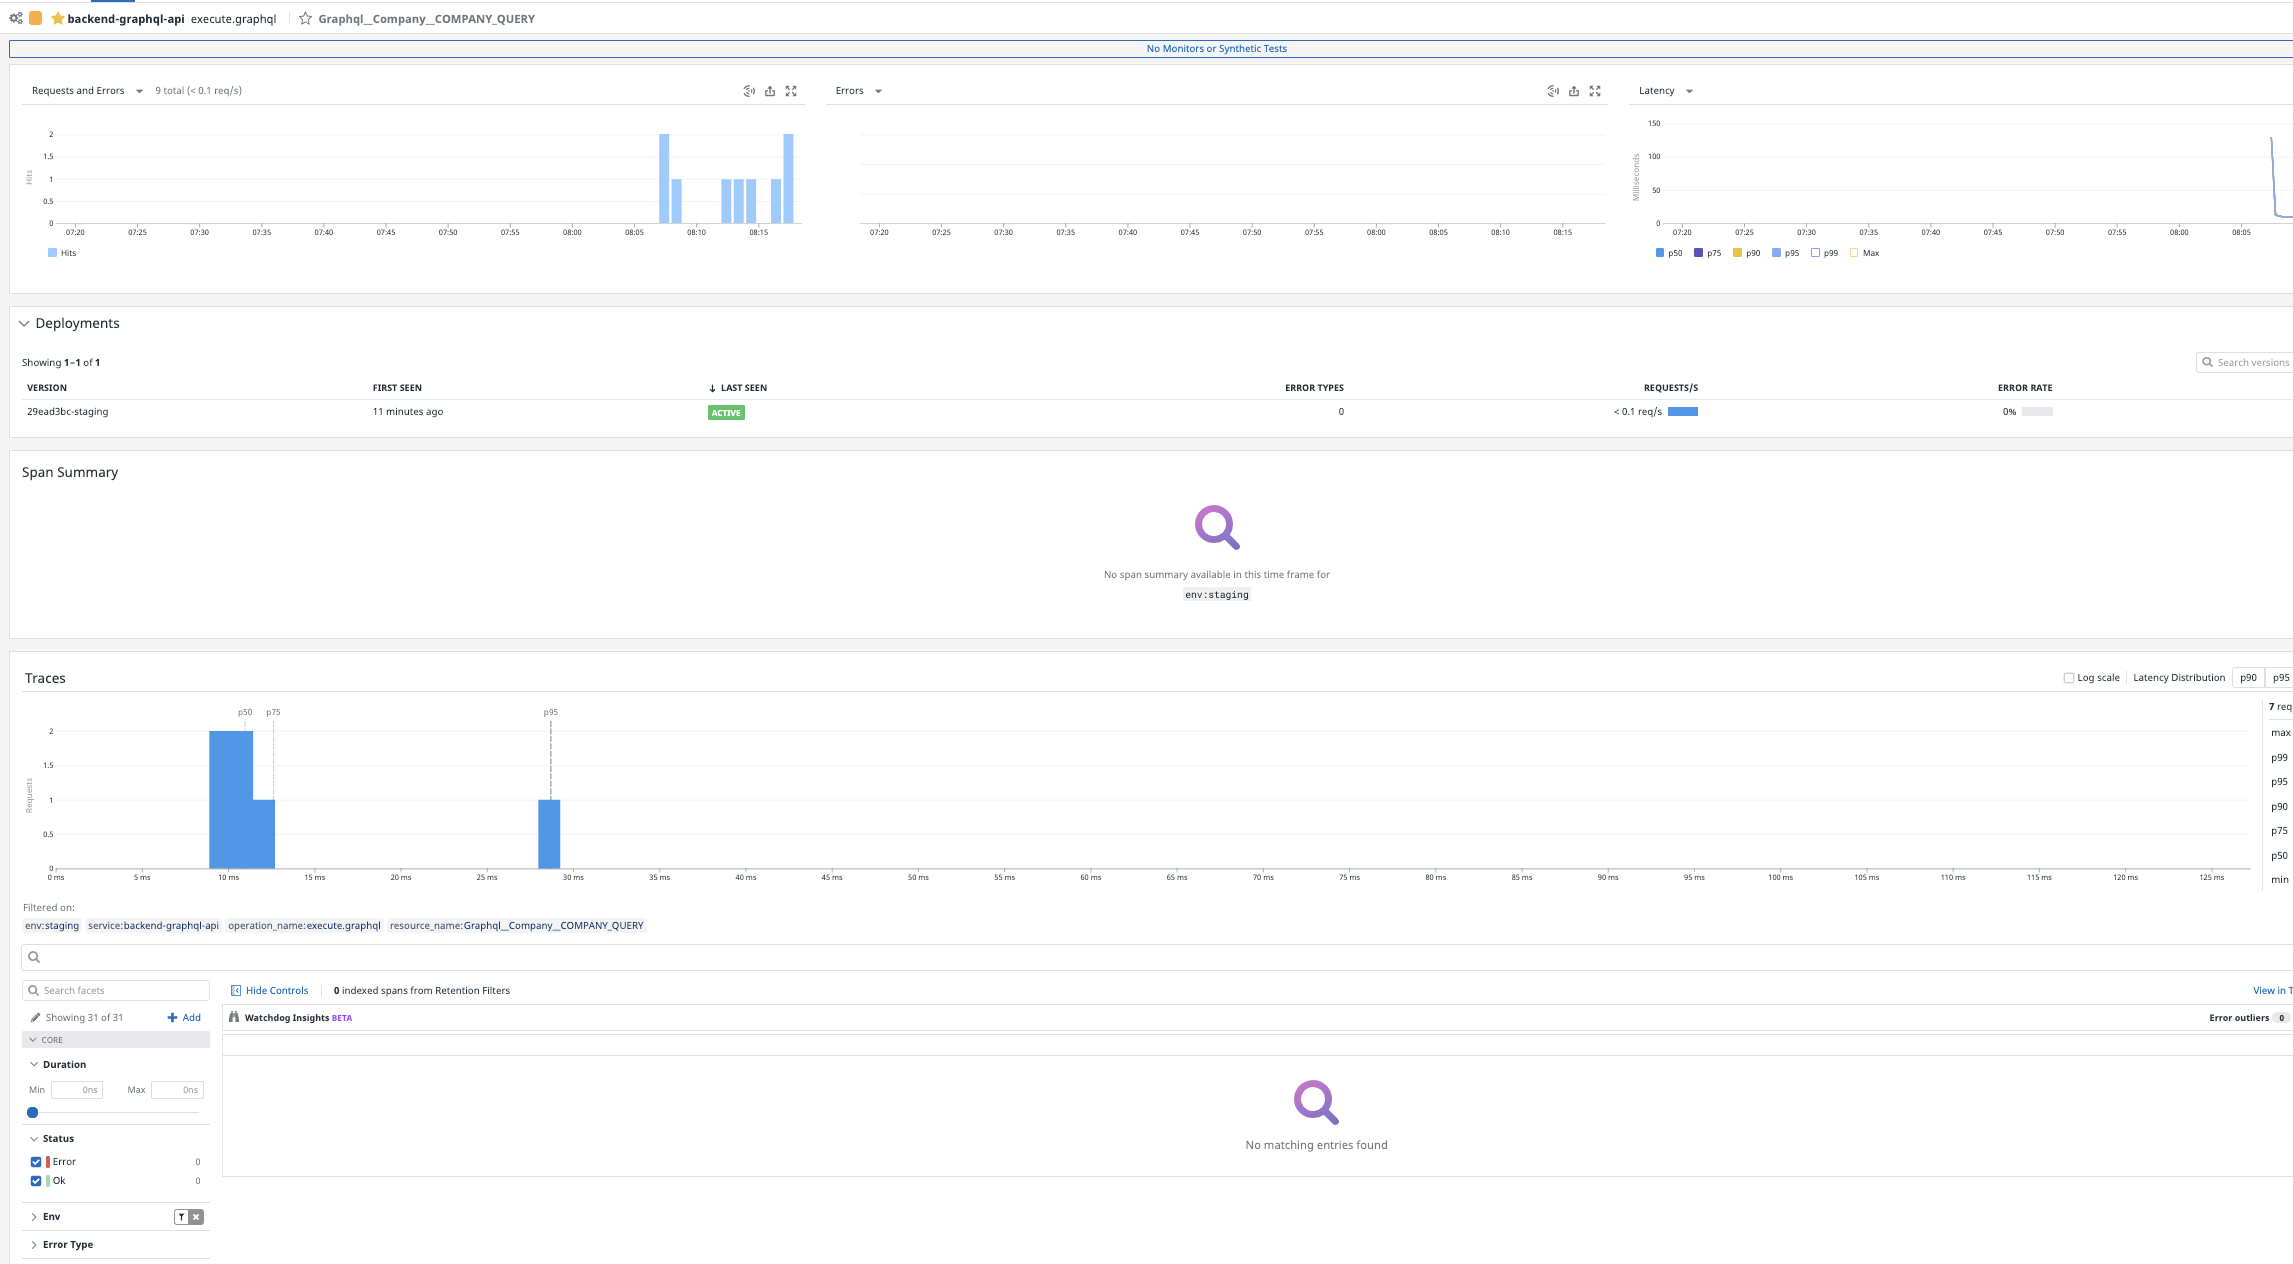Open the No Monitors or Synthetic Tests link
Viewport: 2293px width, 1264px height.
pos(1216,47)
